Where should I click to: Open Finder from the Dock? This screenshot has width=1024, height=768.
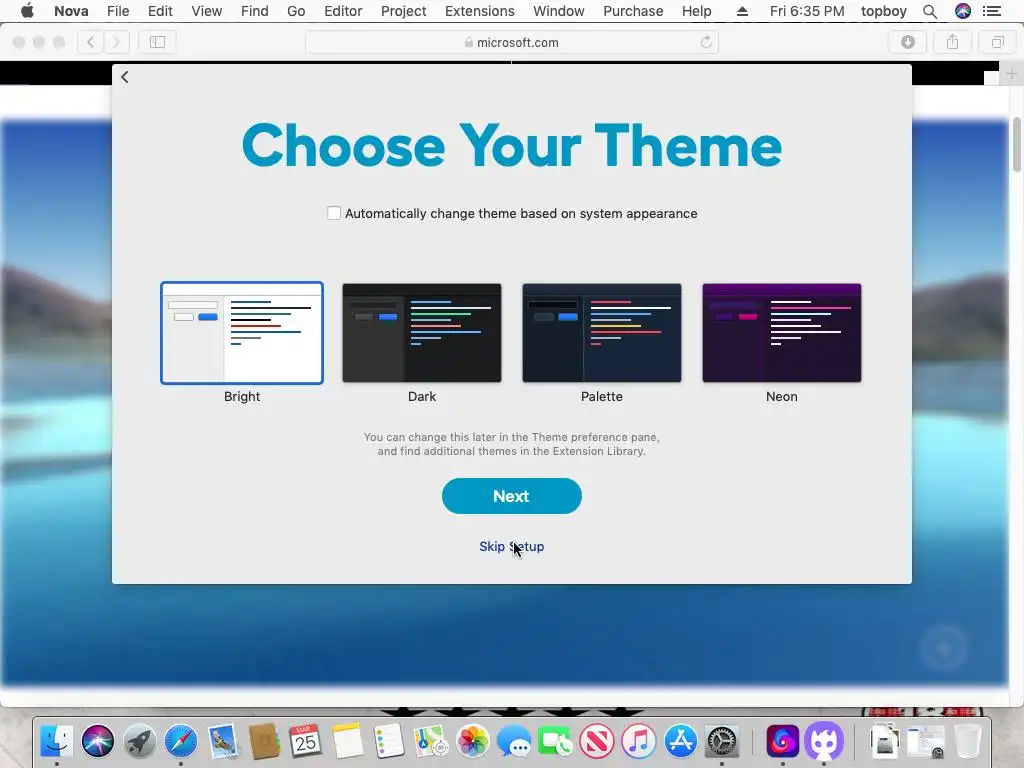(57, 741)
